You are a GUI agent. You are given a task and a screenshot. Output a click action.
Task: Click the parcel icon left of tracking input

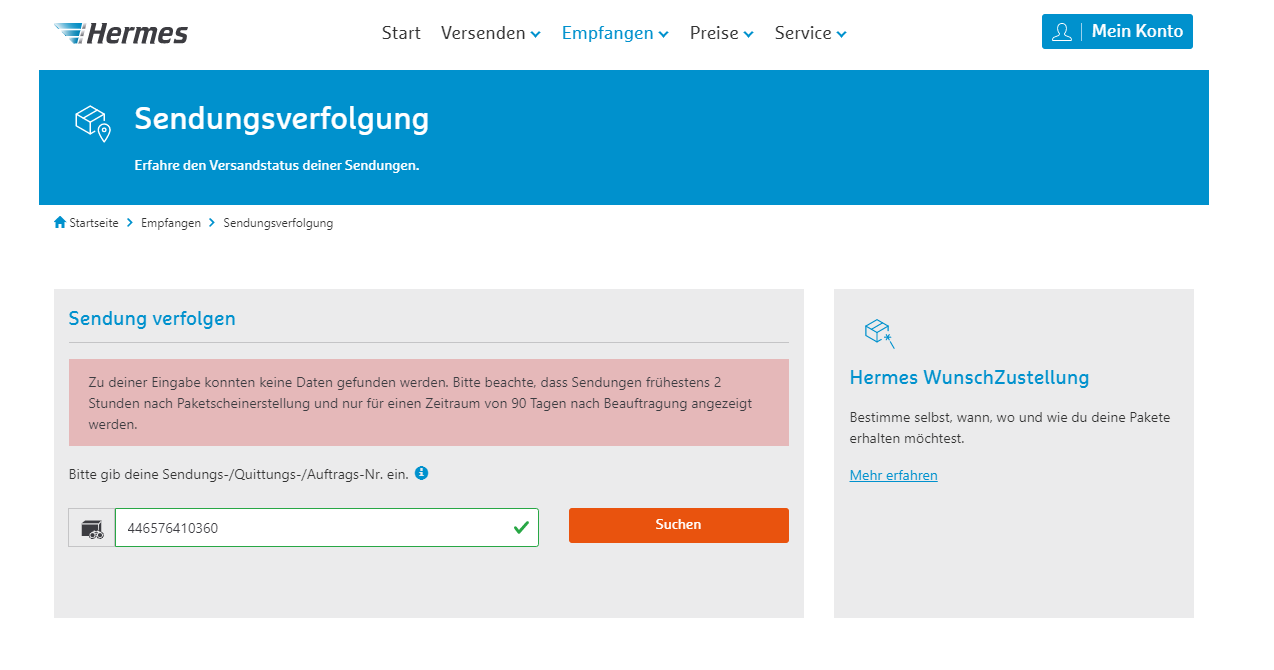click(x=92, y=528)
